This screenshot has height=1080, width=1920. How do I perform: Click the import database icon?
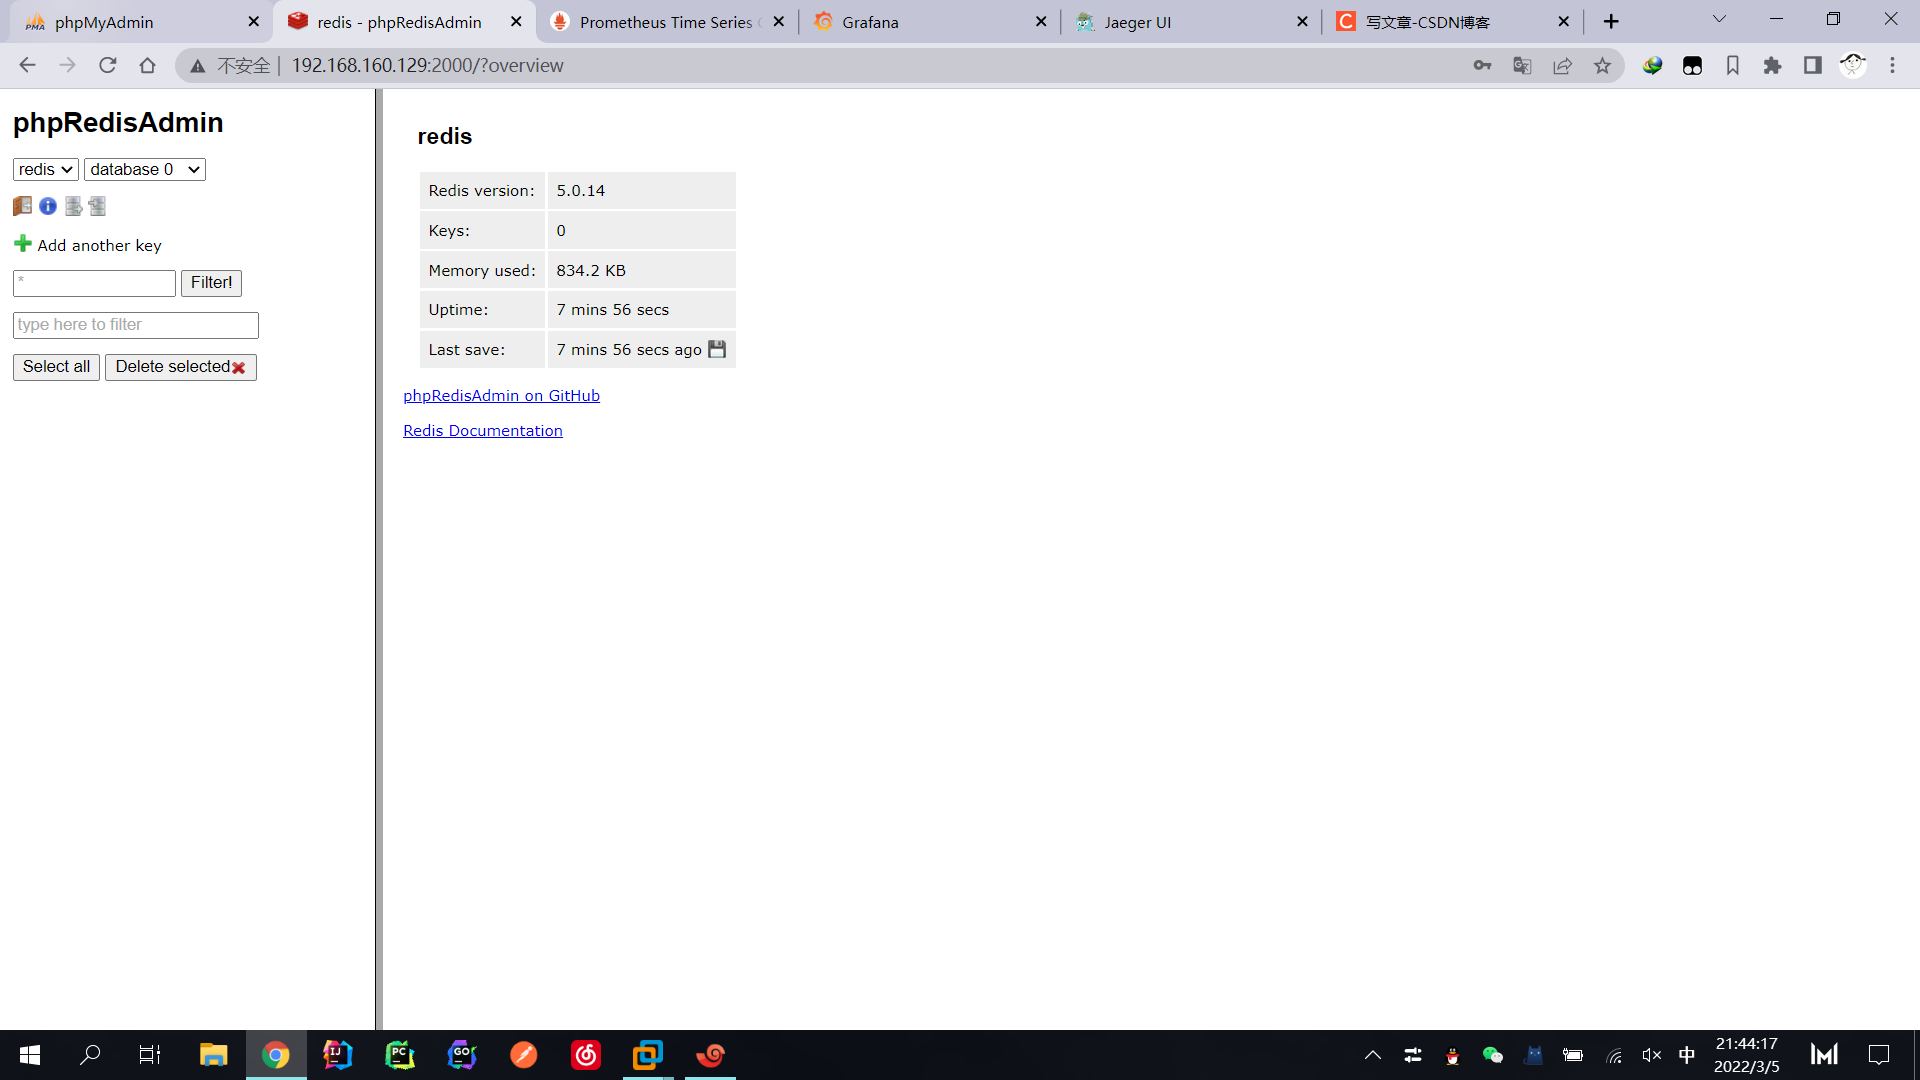click(x=97, y=206)
